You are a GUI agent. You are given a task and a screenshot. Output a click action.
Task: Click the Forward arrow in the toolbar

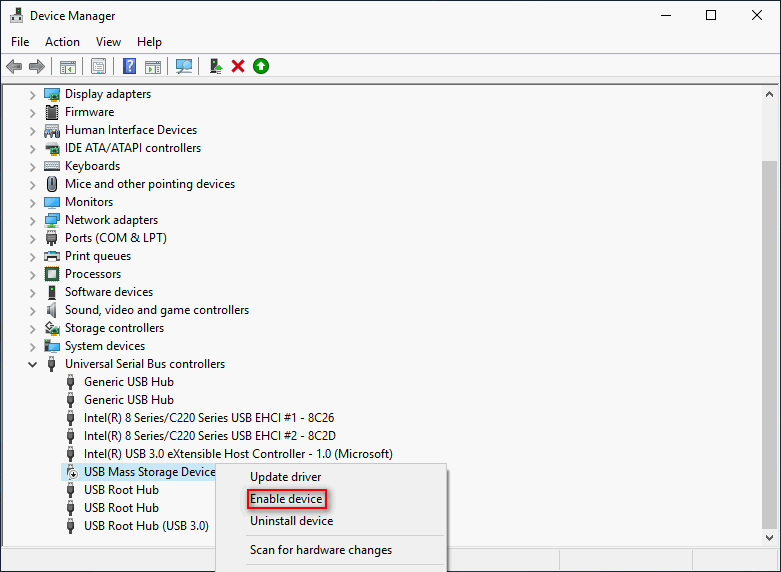coord(37,66)
